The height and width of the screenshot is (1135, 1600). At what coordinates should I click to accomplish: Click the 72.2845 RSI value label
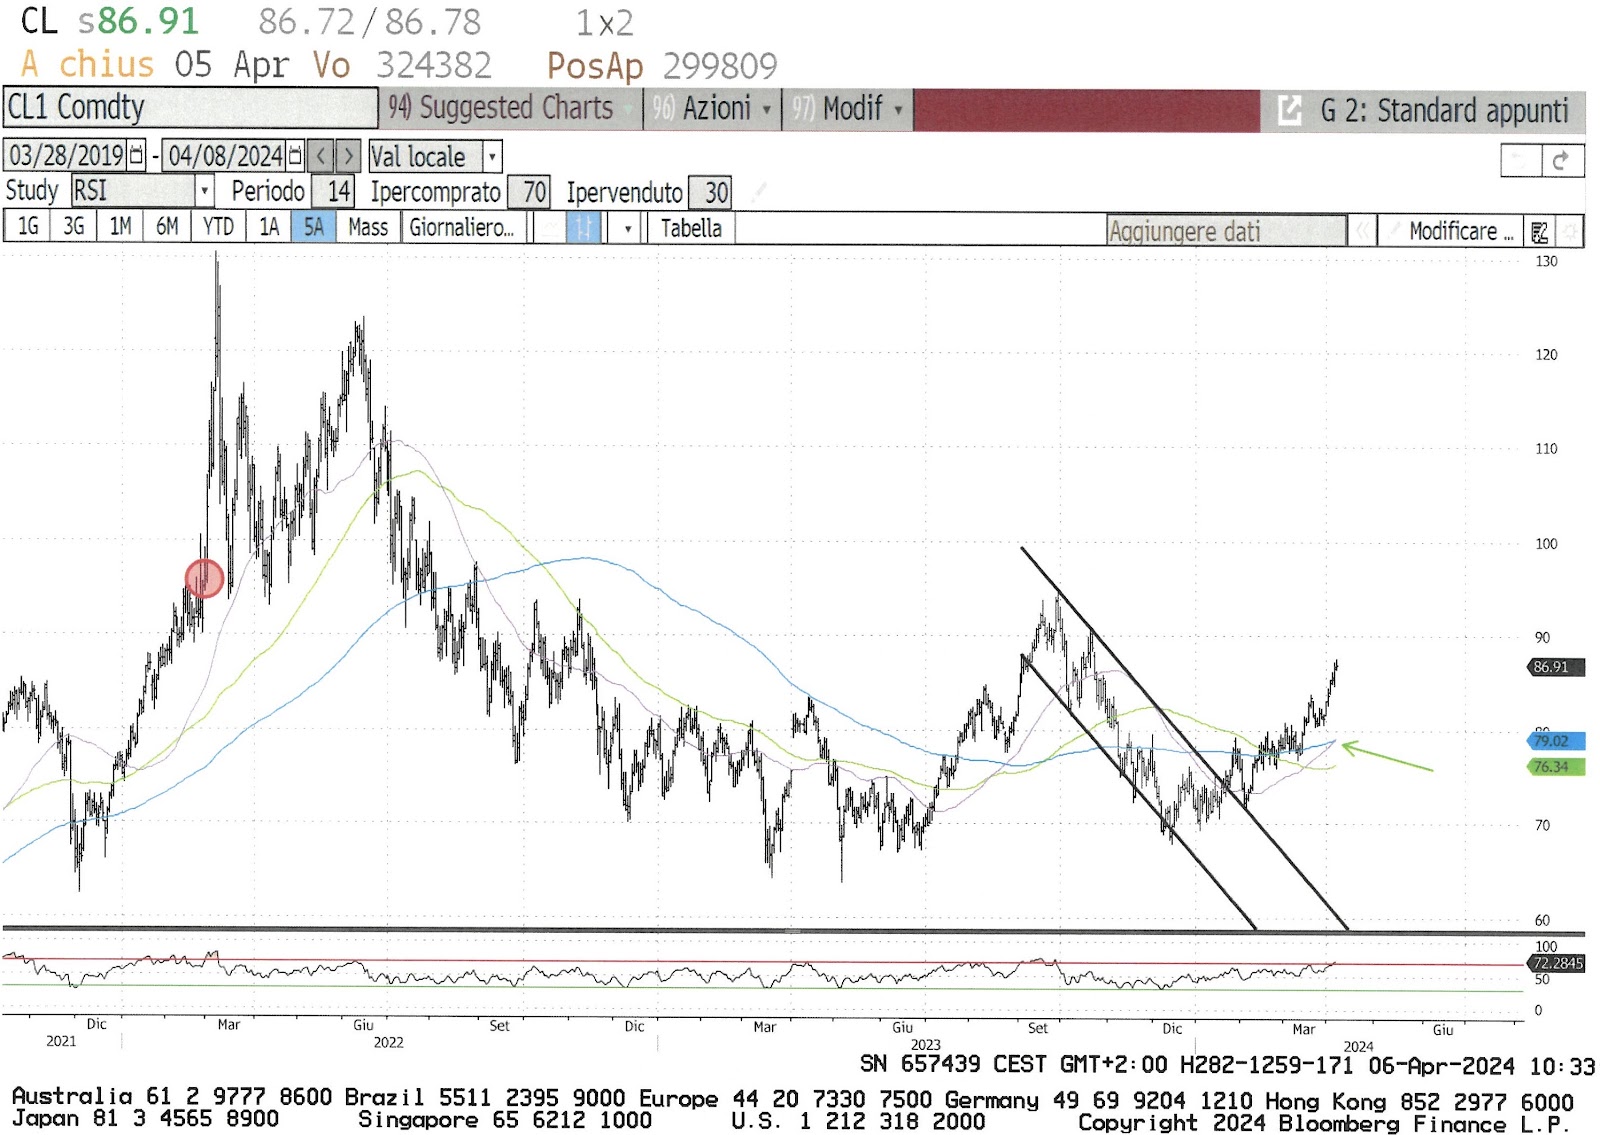(x=1556, y=963)
